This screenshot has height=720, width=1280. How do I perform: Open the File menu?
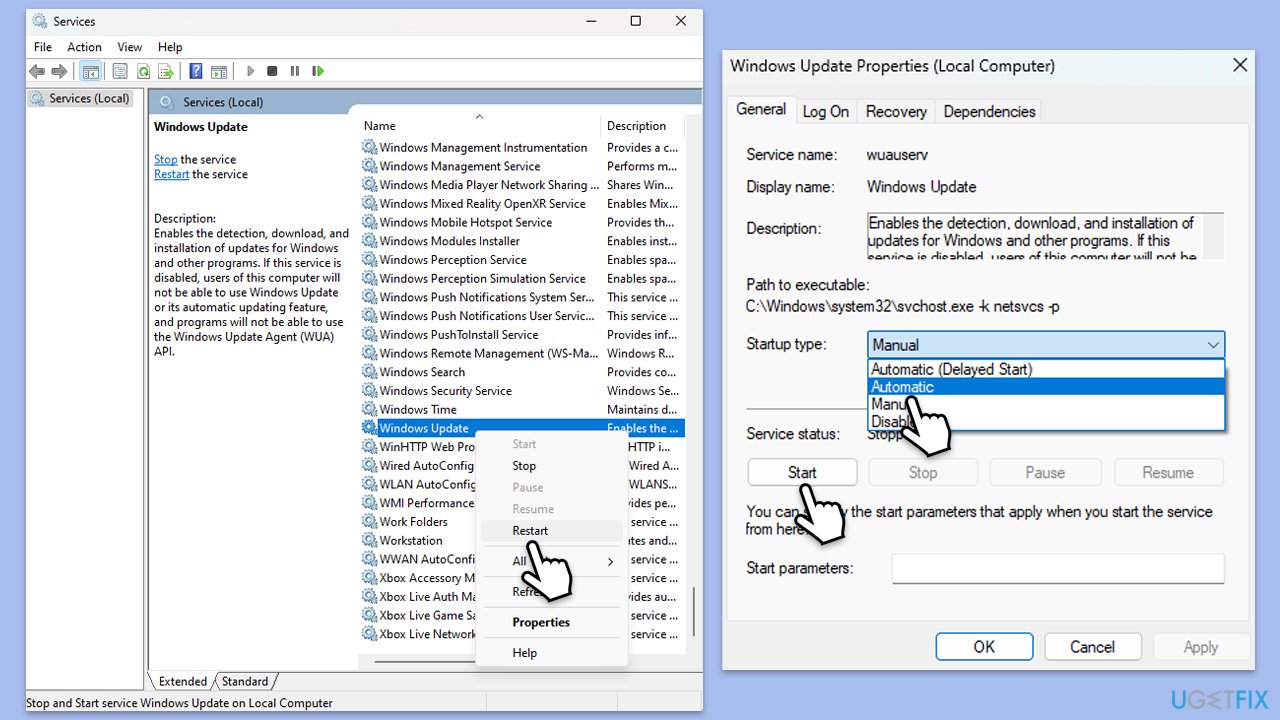click(x=43, y=47)
